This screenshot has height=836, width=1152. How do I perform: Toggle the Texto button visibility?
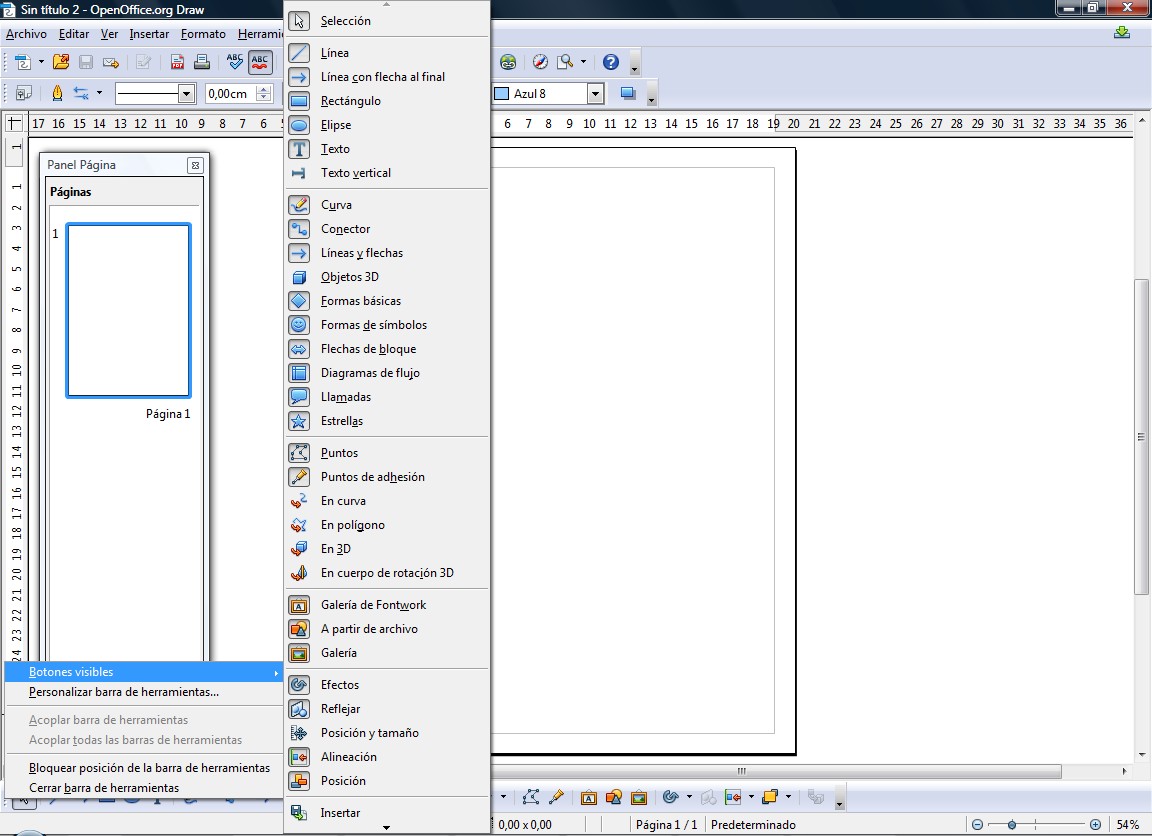386,149
